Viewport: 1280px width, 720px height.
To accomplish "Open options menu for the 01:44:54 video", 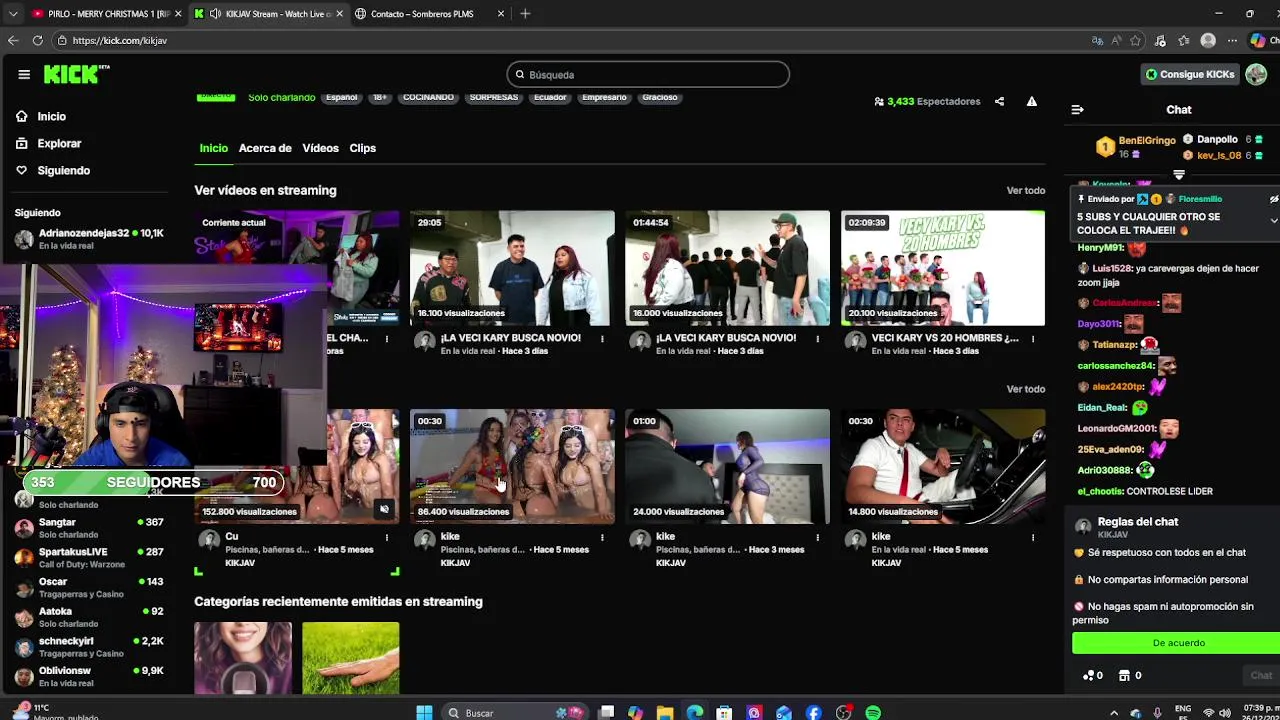I will coord(817,339).
